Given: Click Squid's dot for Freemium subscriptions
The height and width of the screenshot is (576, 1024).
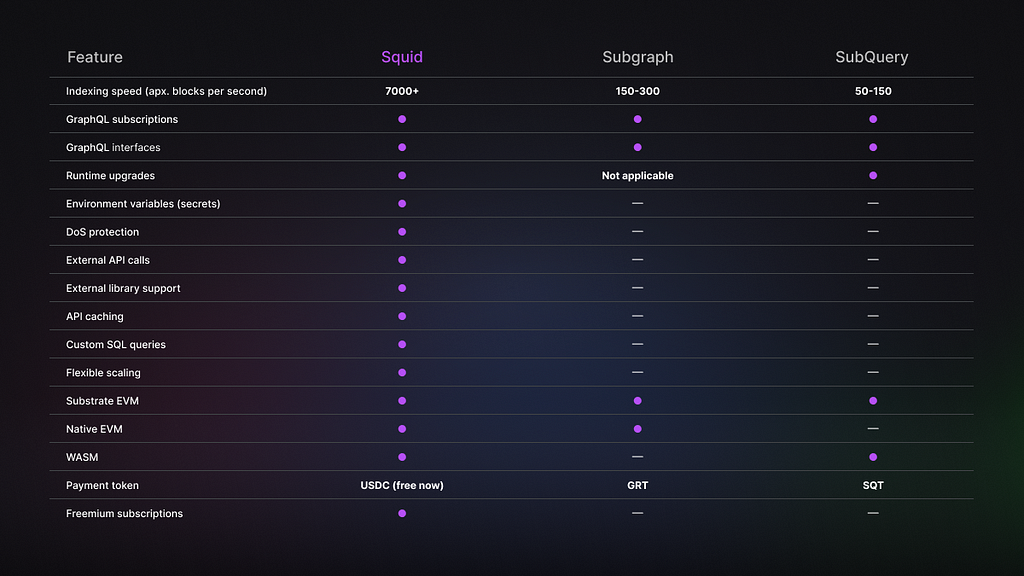Looking at the screenshot, I should 402,513.
